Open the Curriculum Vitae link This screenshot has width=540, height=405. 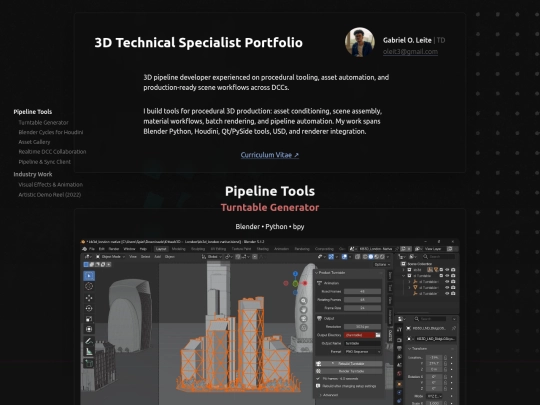pyautogui.click(x=270, y=155)
